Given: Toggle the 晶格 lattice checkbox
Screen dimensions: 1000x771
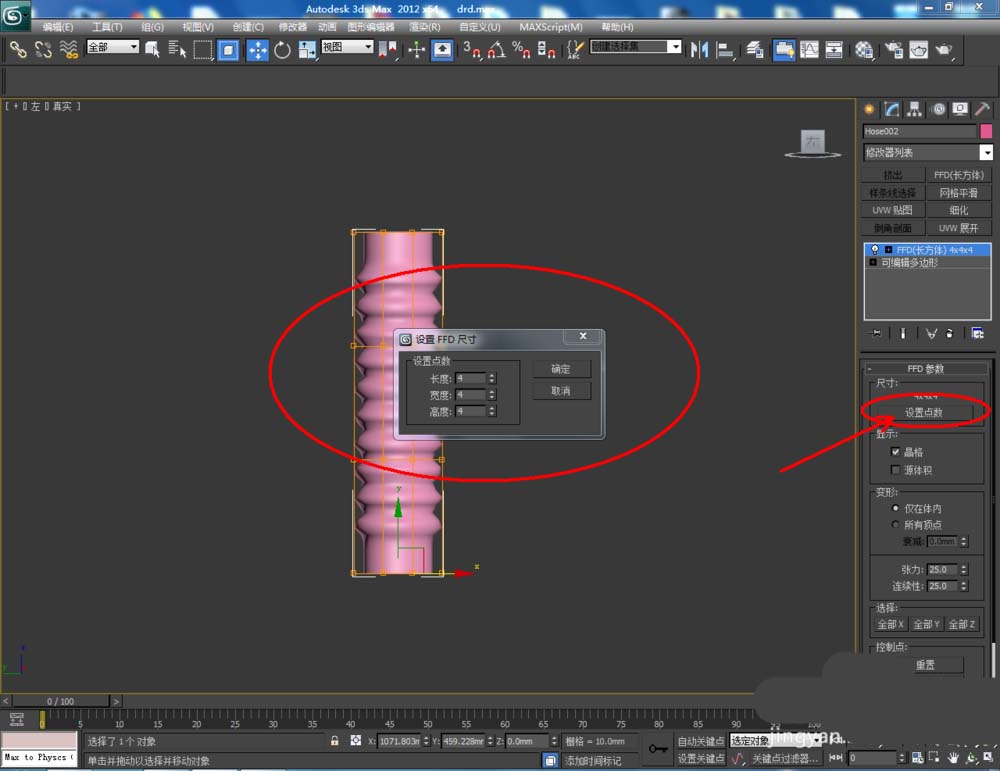Looking at the screenshot, I should point(895,452).
